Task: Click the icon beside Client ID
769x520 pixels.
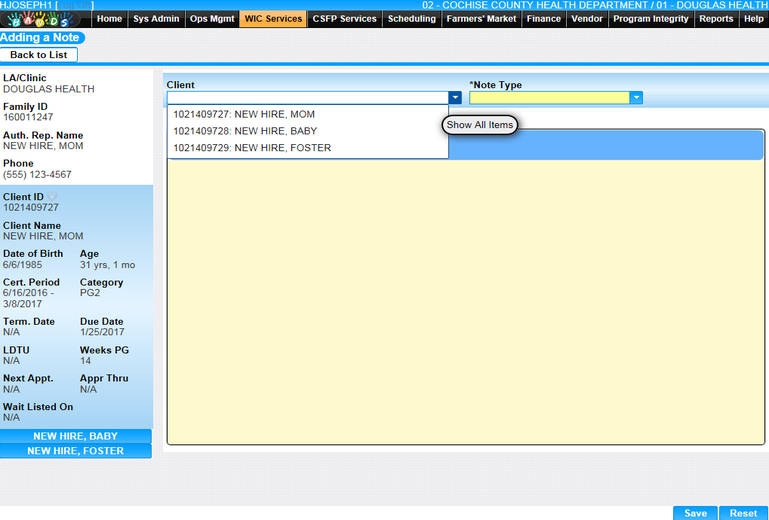Action: tap(51, 197)
